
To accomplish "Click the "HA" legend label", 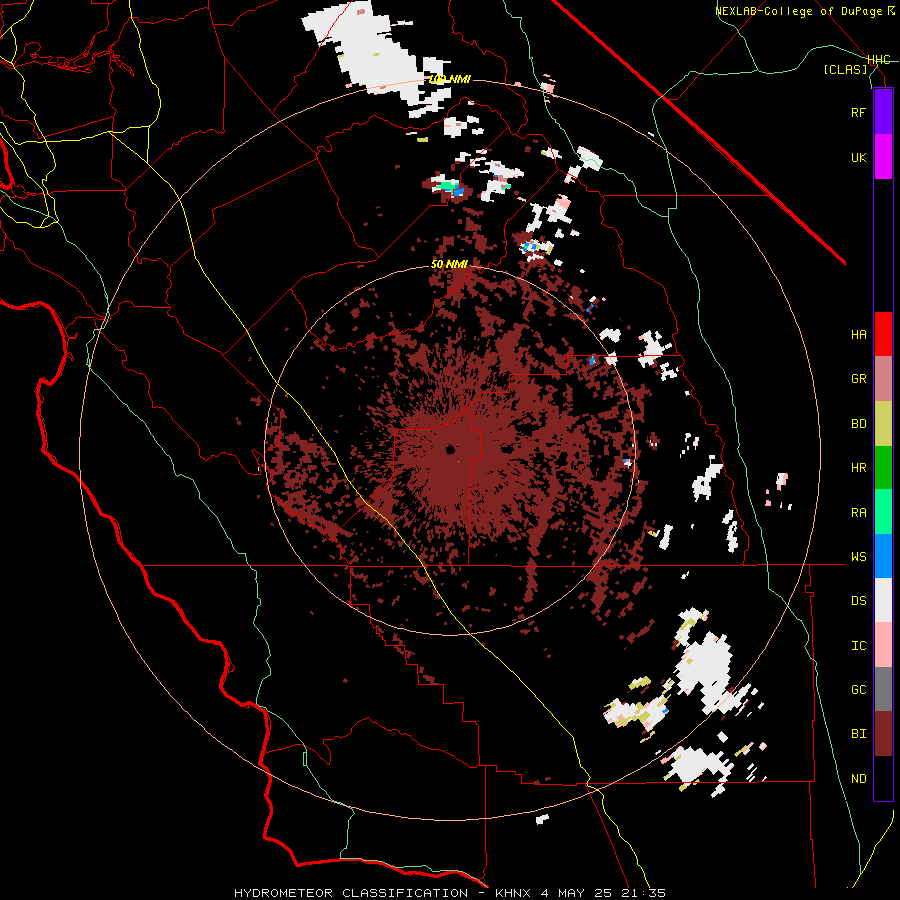I will click(858, 335).
